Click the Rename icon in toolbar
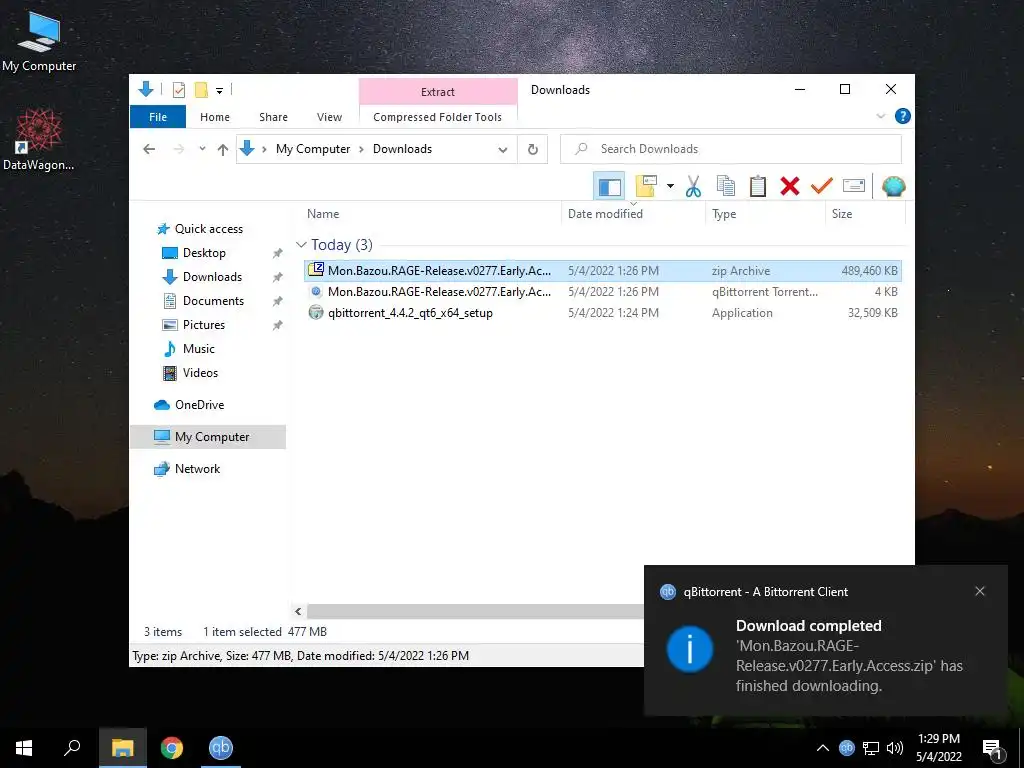 point(854,186)
